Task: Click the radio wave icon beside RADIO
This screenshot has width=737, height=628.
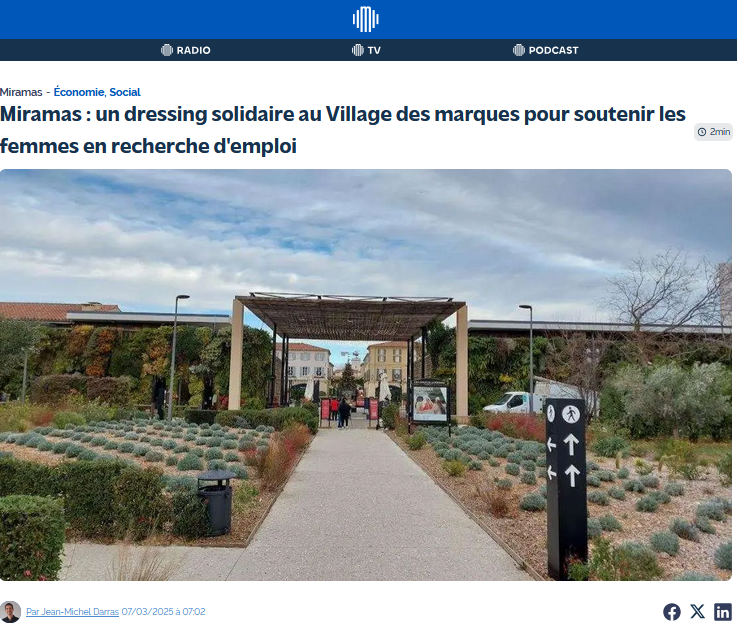Action: click(x=167, y=50)
